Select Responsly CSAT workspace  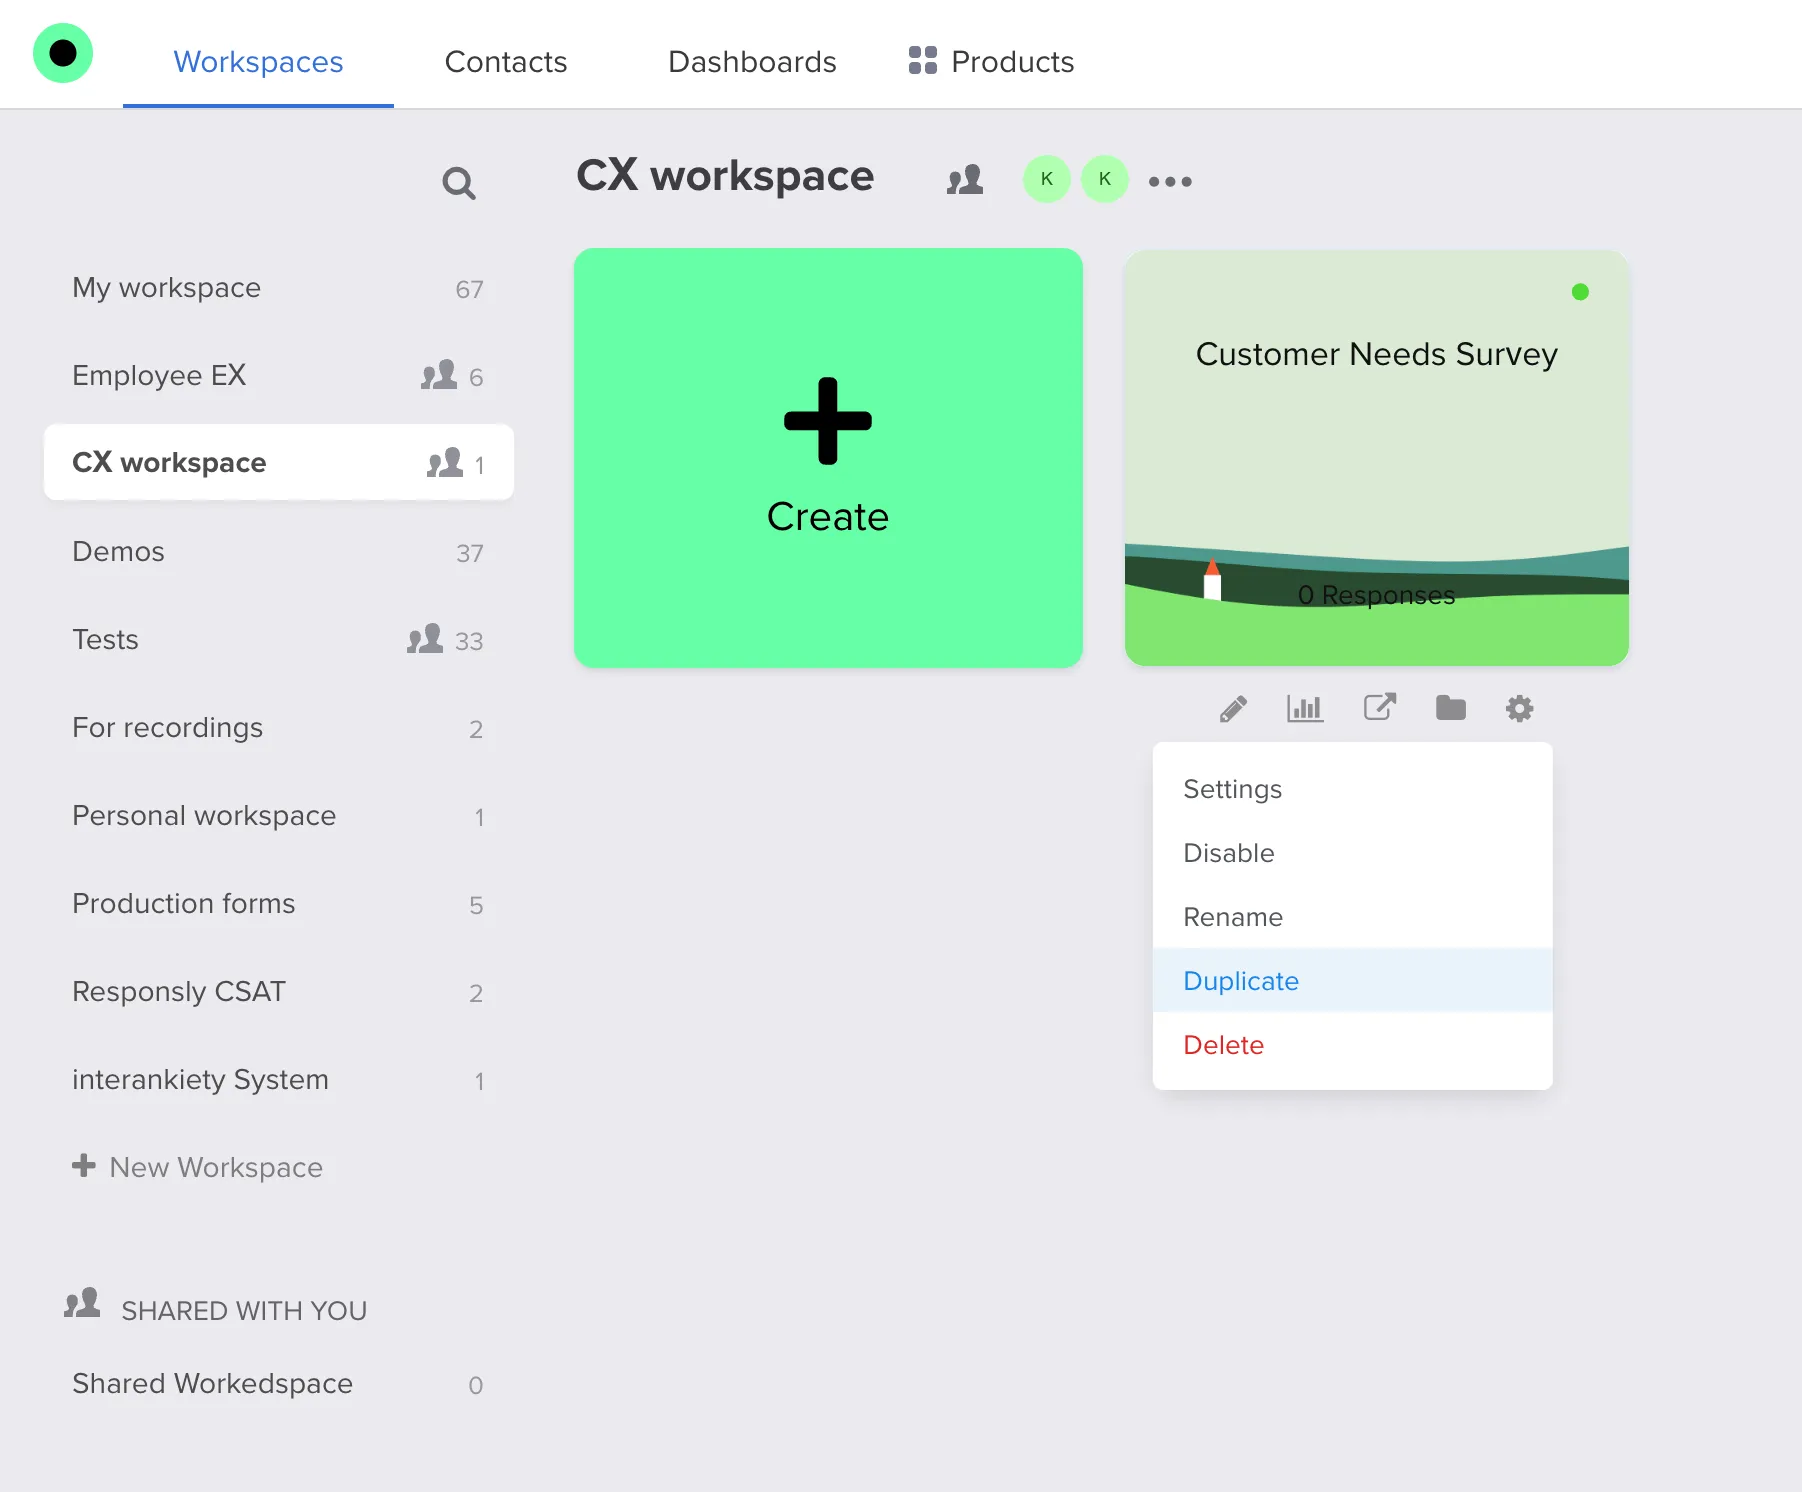278,992
